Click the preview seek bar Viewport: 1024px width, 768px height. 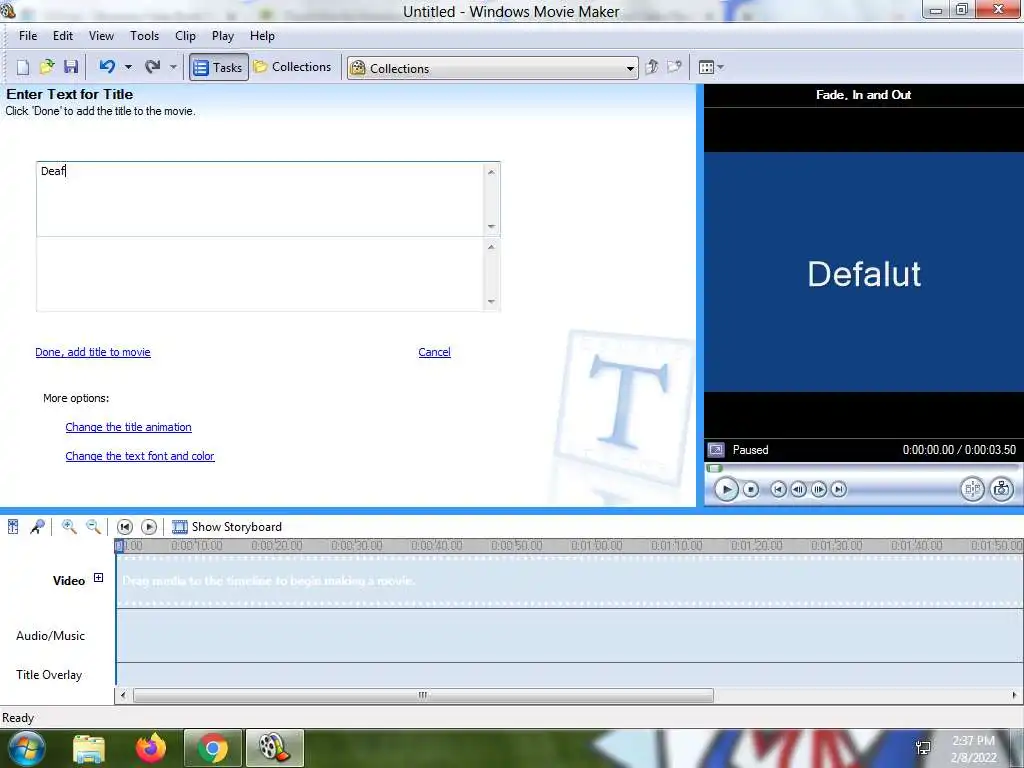tap(863, 468)
